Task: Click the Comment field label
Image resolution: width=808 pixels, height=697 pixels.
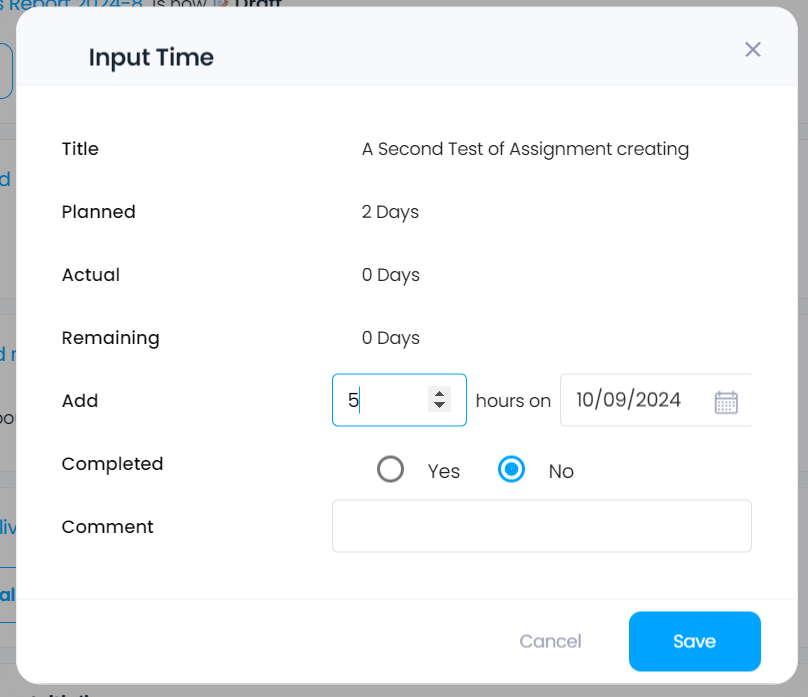Action: (108, 526)
